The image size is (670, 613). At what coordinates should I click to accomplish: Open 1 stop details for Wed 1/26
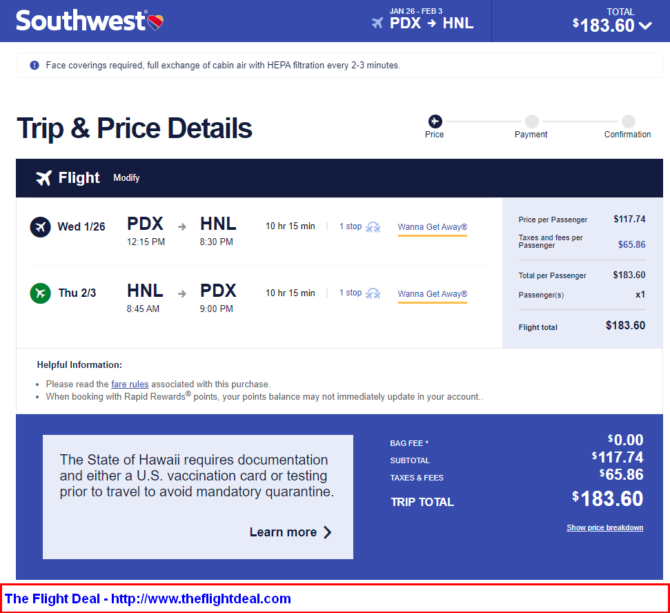coord(350,227)
